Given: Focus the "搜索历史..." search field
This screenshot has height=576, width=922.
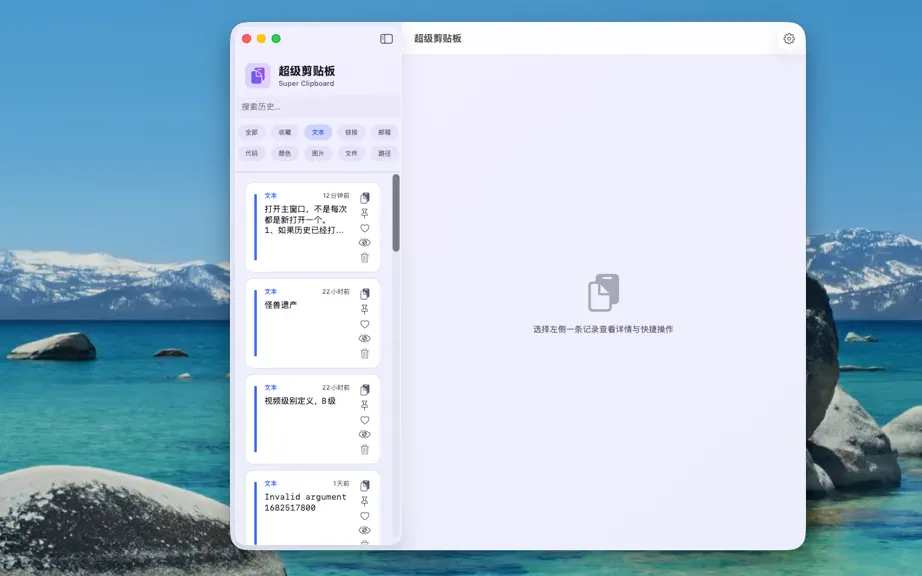Looking at the screenshot, I should tap(318, 106).
